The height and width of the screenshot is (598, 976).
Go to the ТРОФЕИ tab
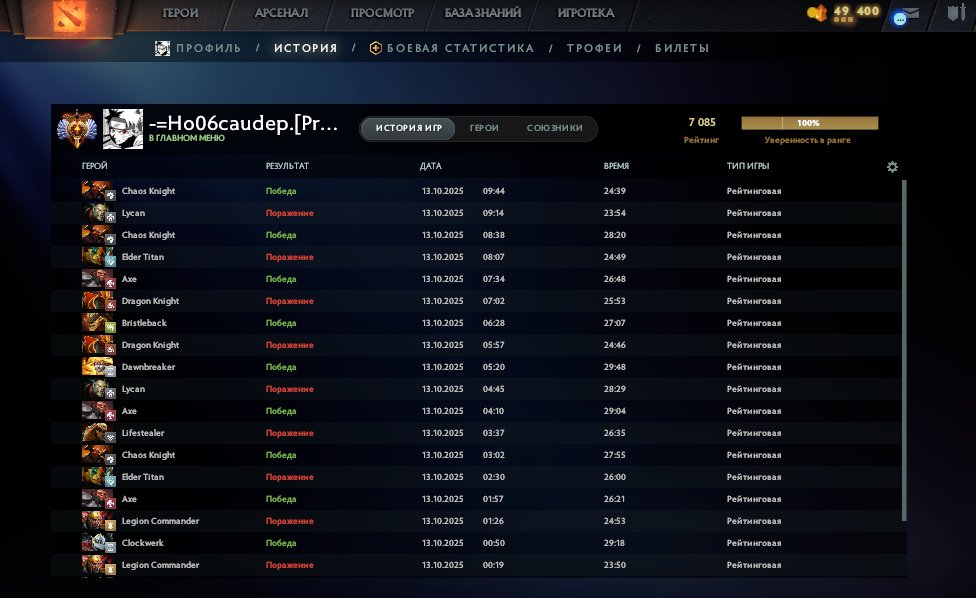click(594, 48)
